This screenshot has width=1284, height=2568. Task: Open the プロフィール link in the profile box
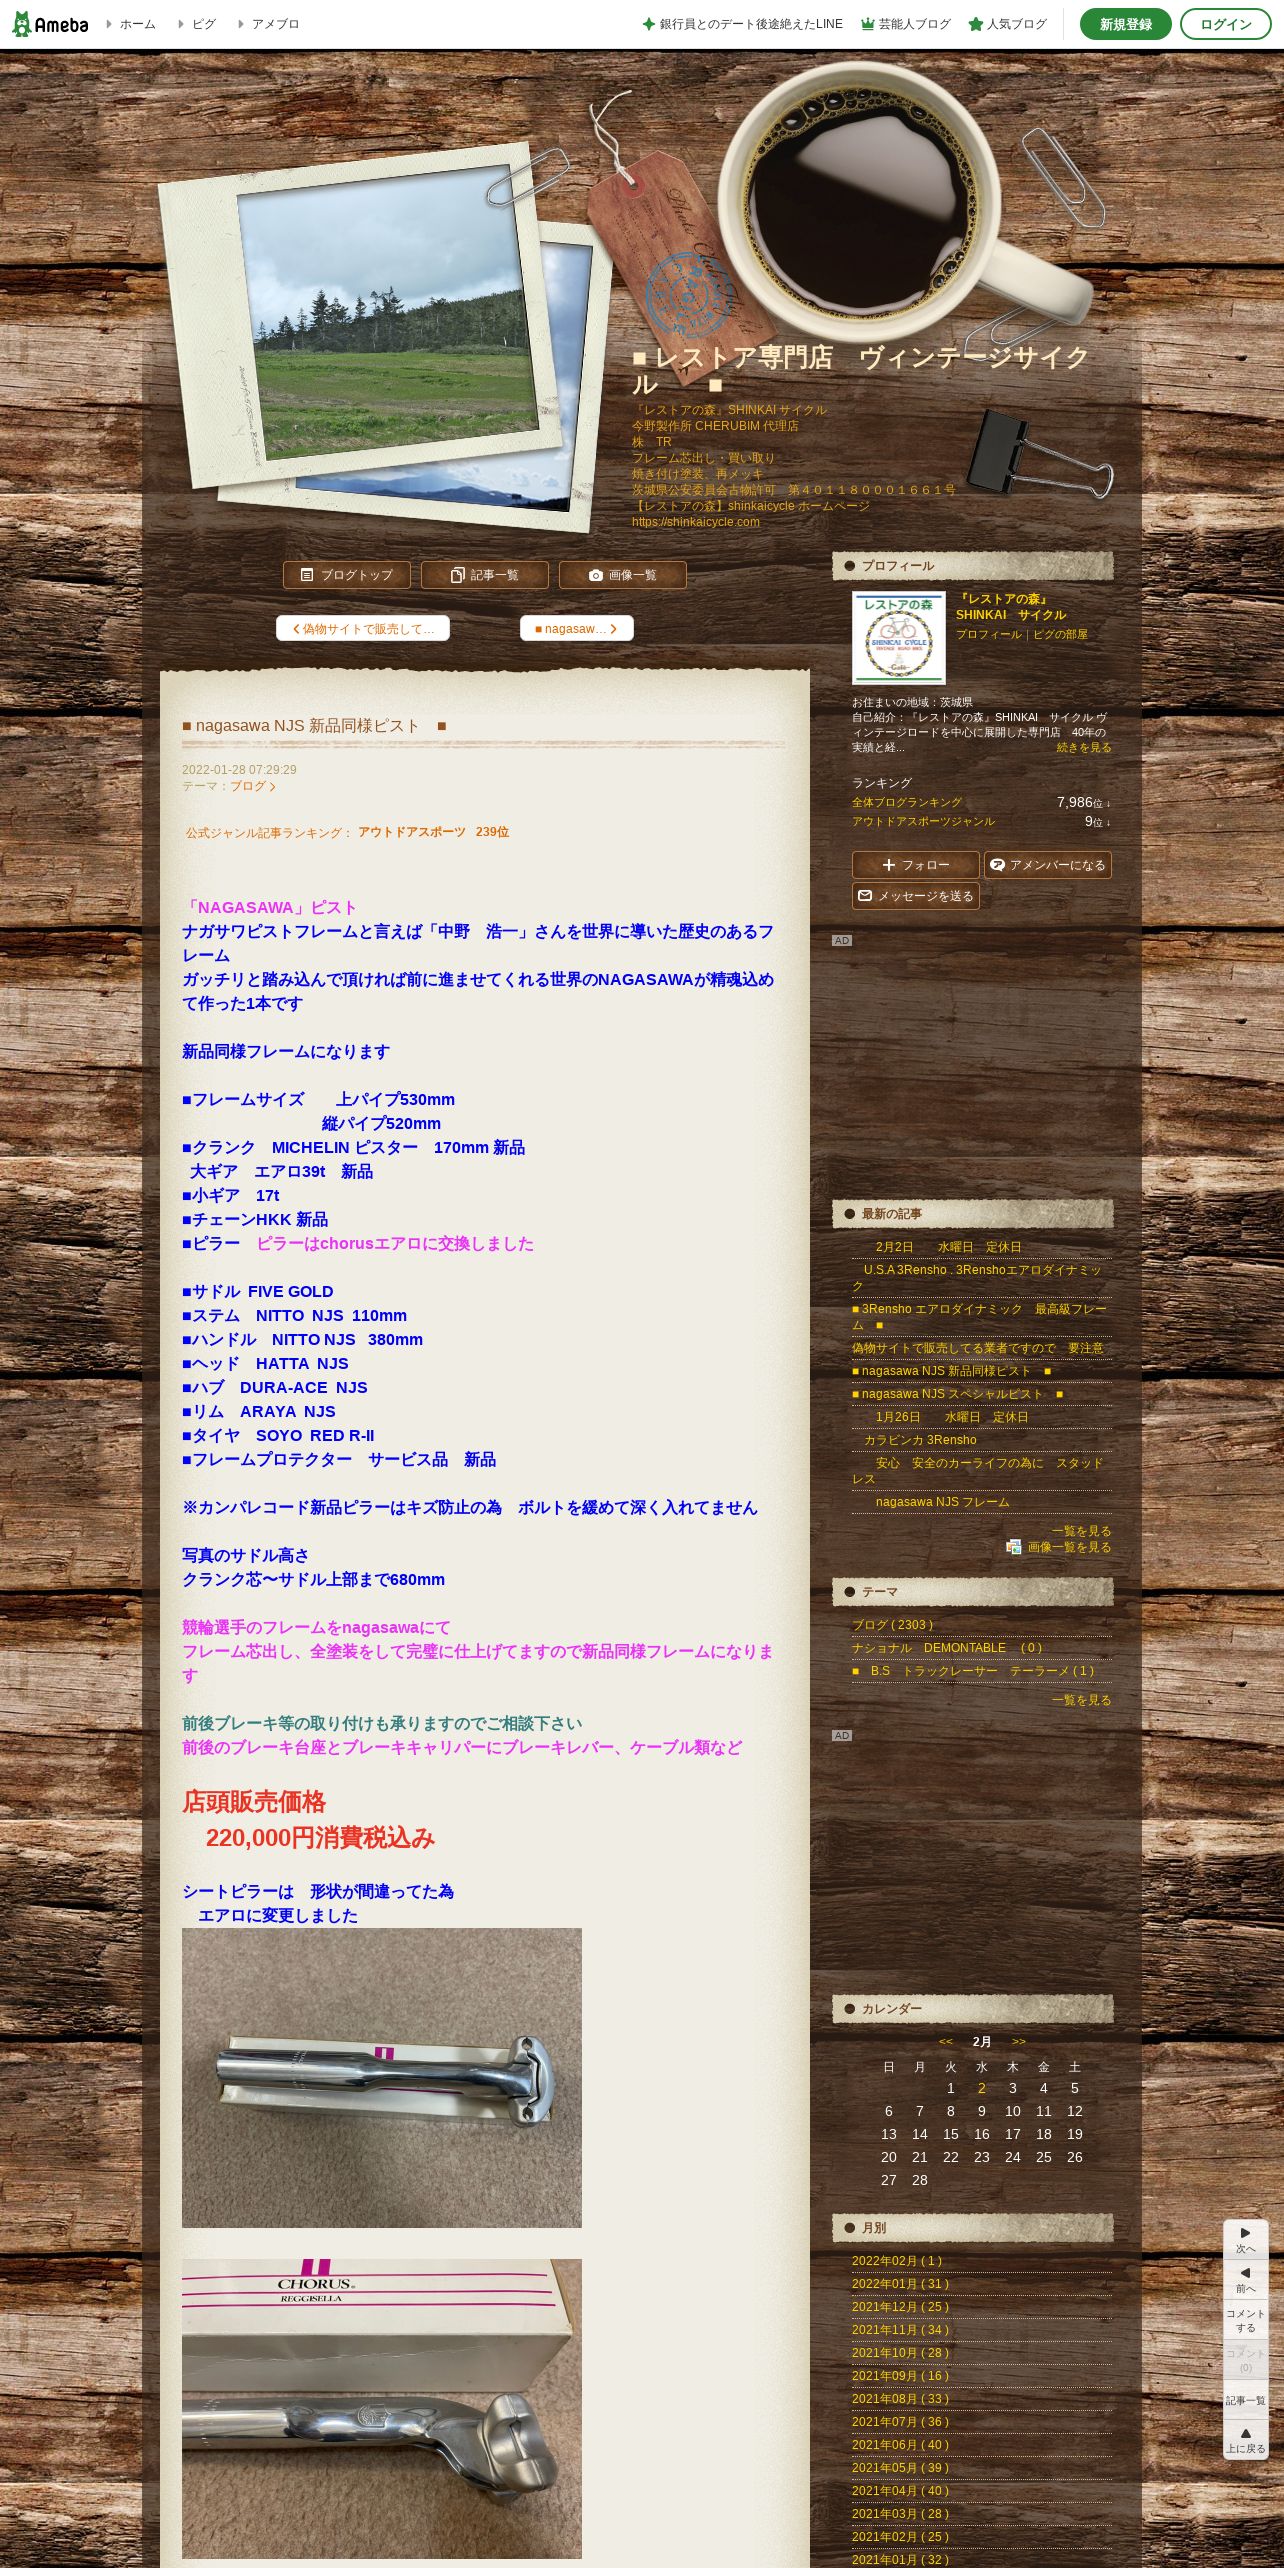click(x=988, y=634)
